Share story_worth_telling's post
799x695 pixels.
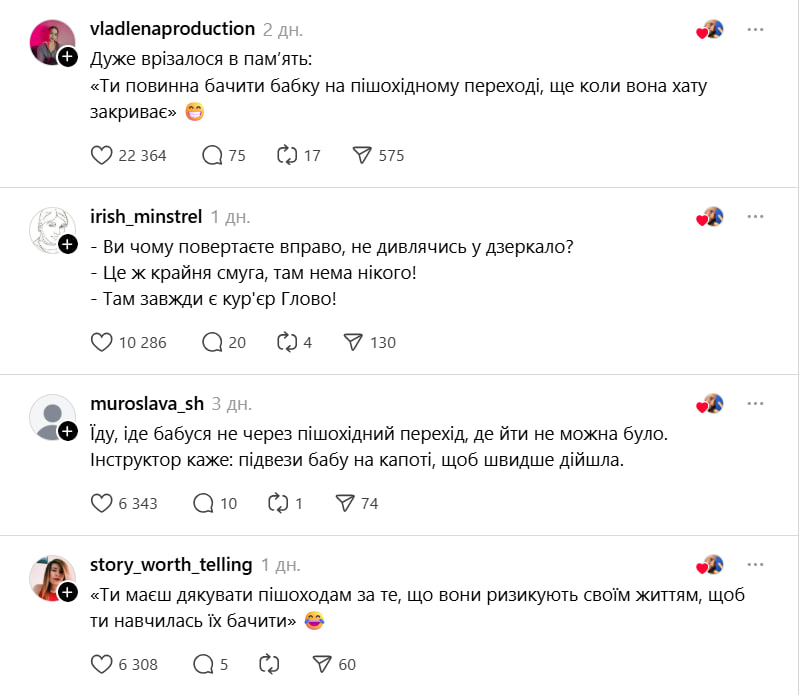pos(322,664)
